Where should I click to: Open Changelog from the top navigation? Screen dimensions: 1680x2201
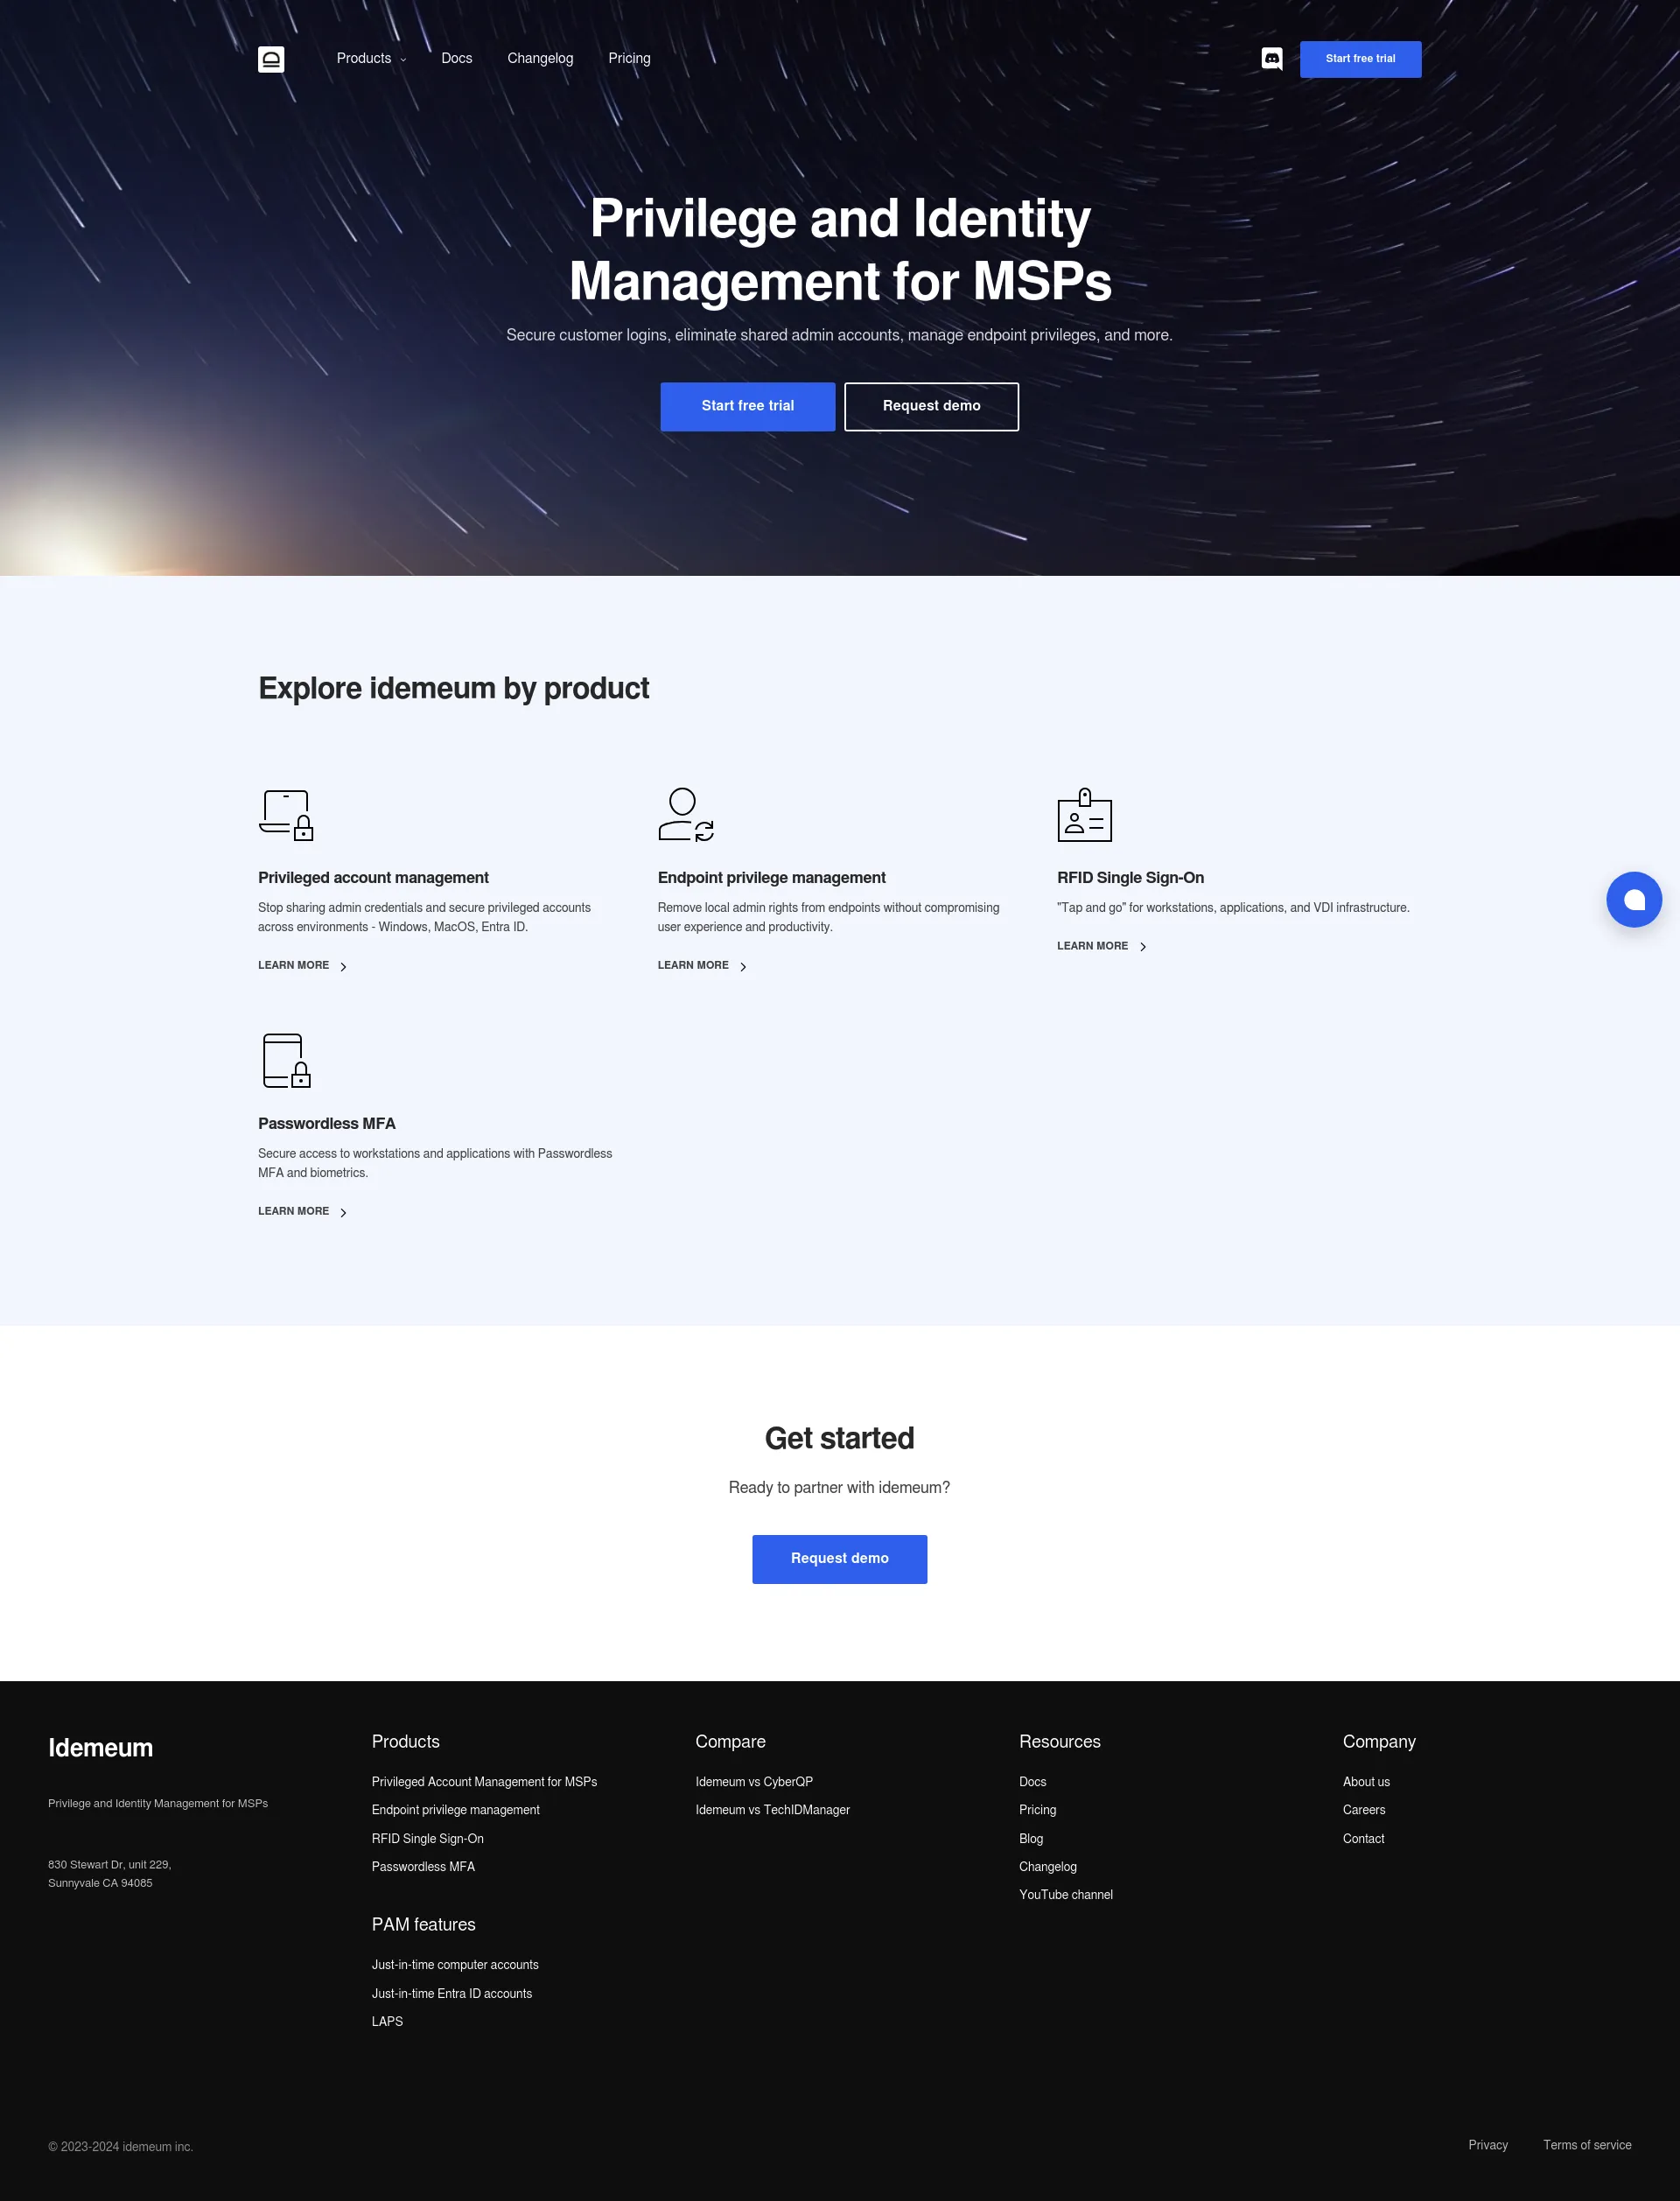tap(540, 58)
